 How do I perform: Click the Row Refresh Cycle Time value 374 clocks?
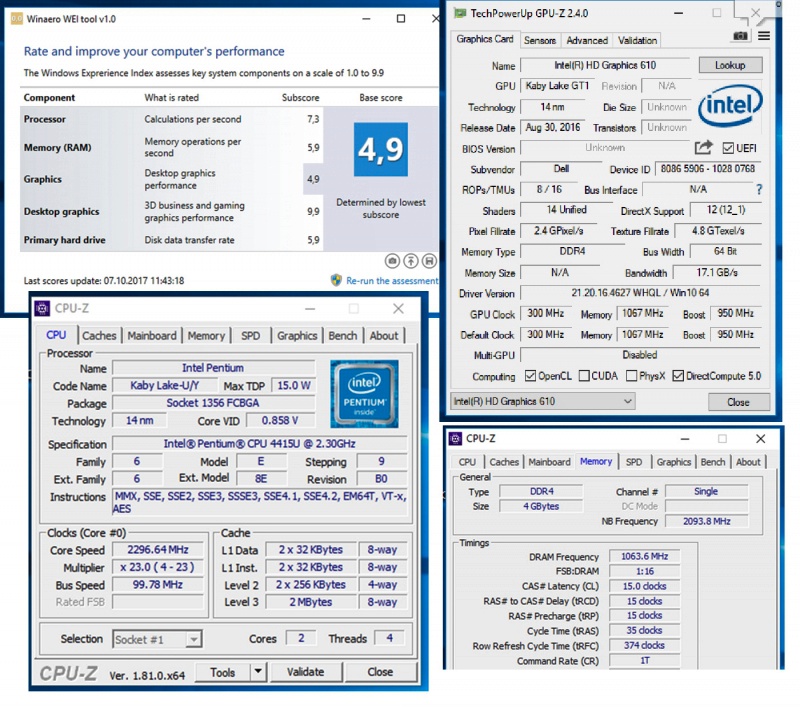644,646
